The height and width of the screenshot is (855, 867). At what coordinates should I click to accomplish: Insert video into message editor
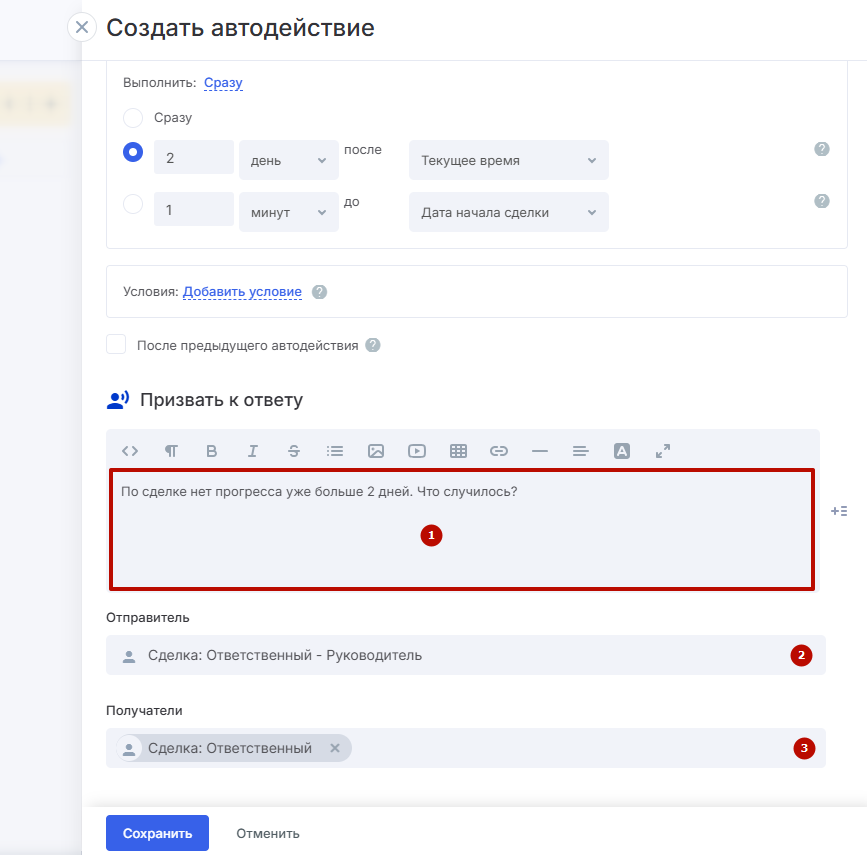point(417,451)
